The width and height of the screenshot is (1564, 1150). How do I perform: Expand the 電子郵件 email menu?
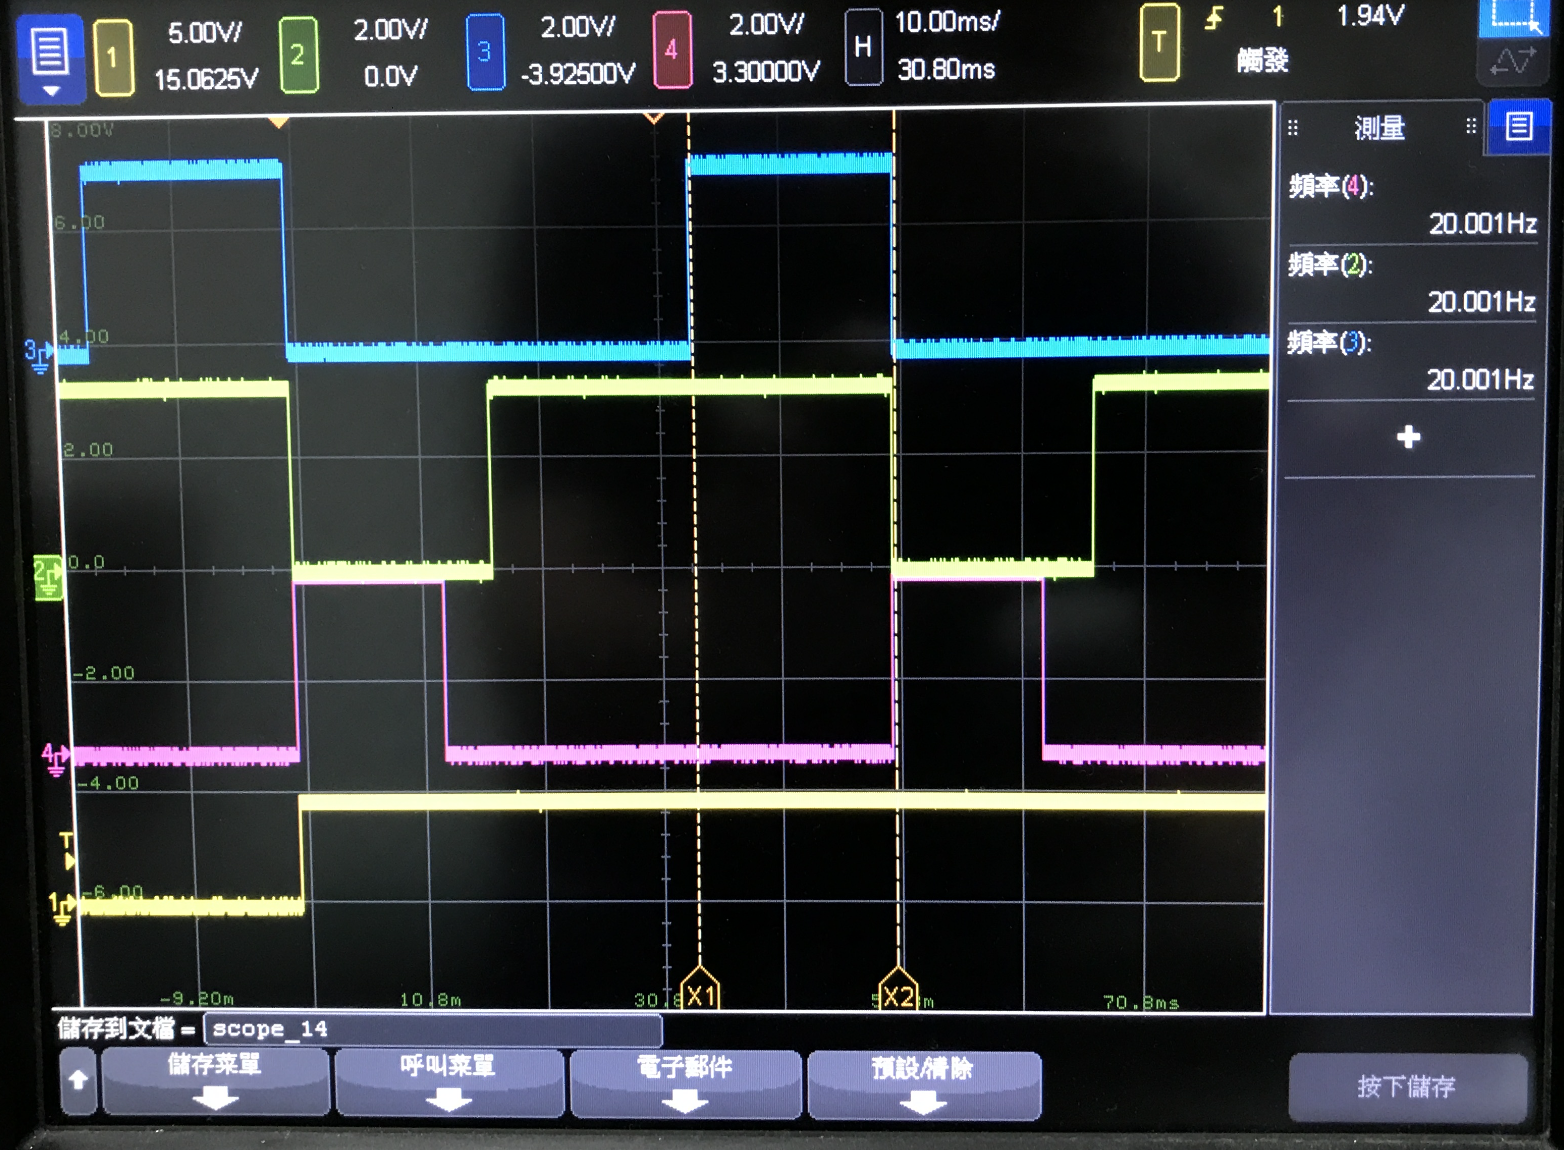(x=685, y=1083)
